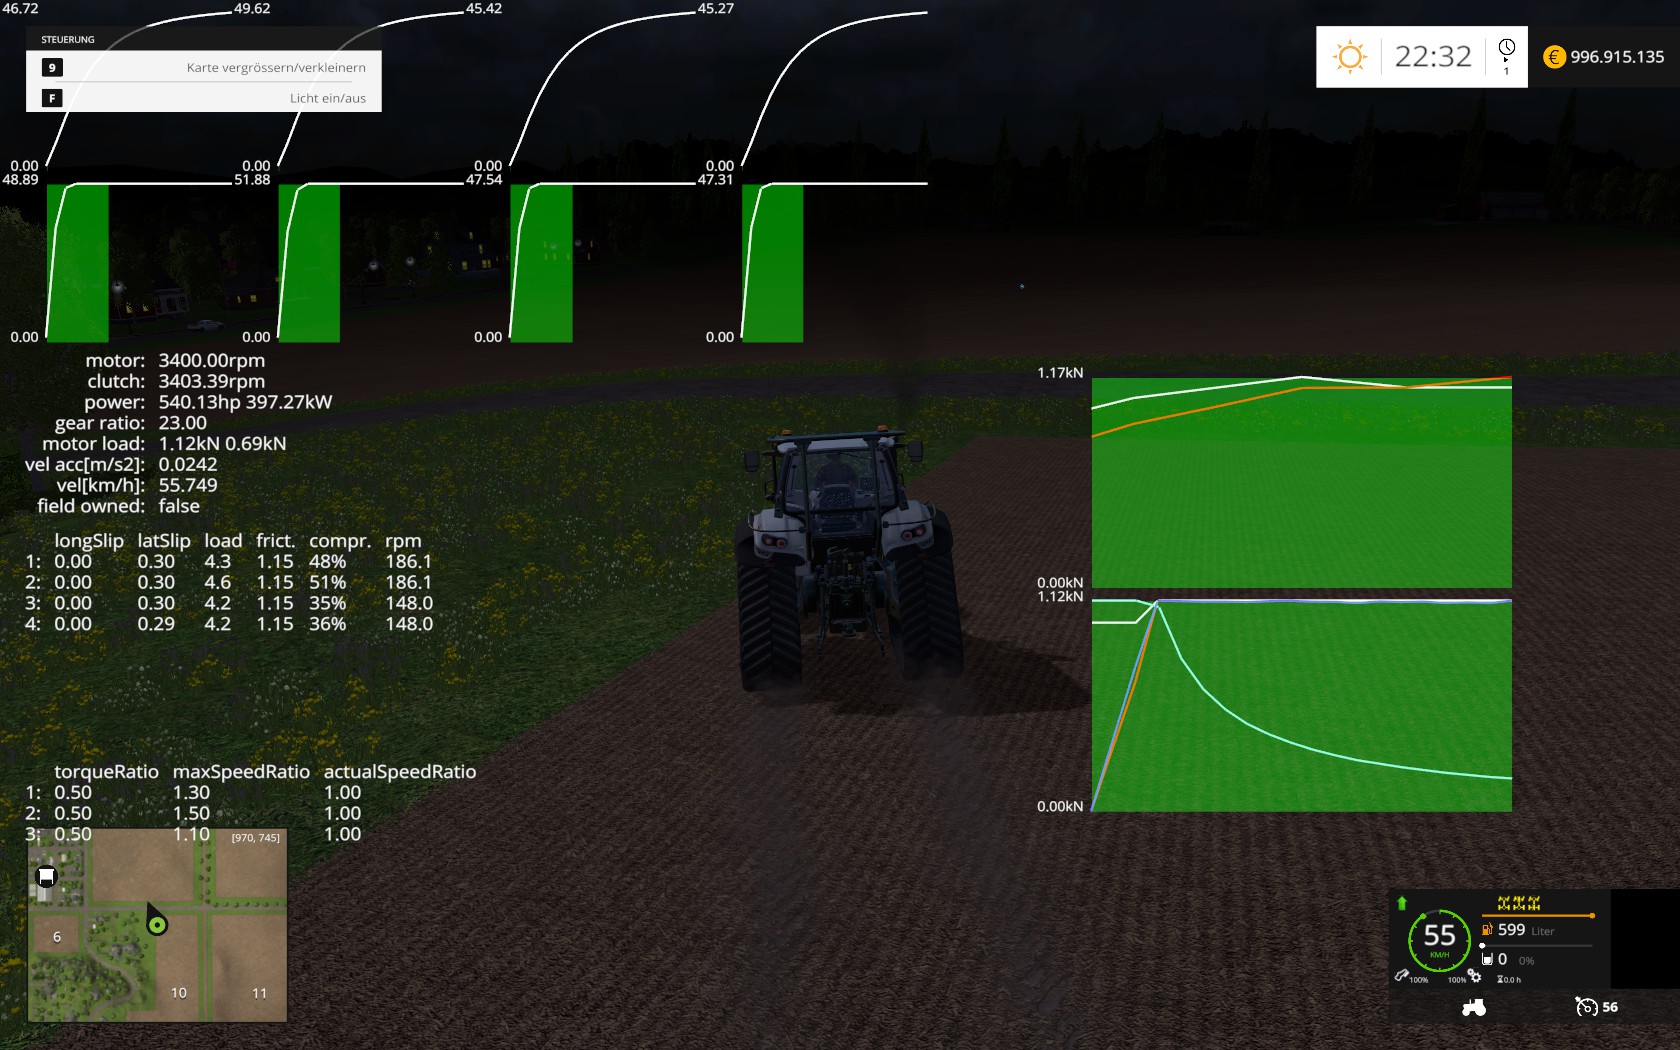Click the circular 55 km/h speed gauge
1680x1050 pixels.
[1439, 940]
